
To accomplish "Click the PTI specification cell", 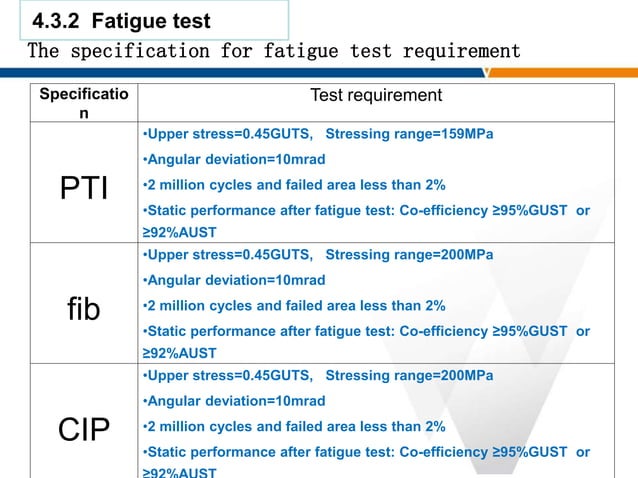I will 84,187.
